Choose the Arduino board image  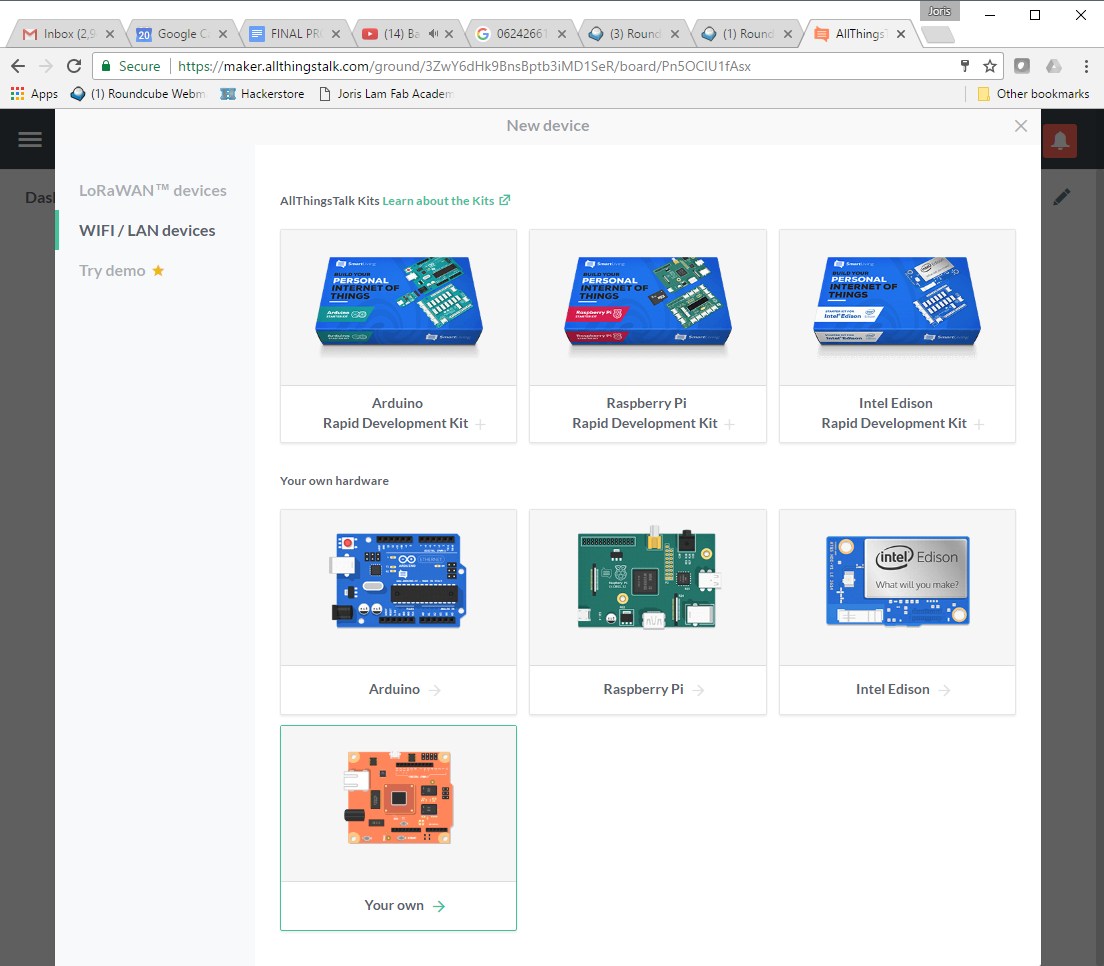coord(399,581)
